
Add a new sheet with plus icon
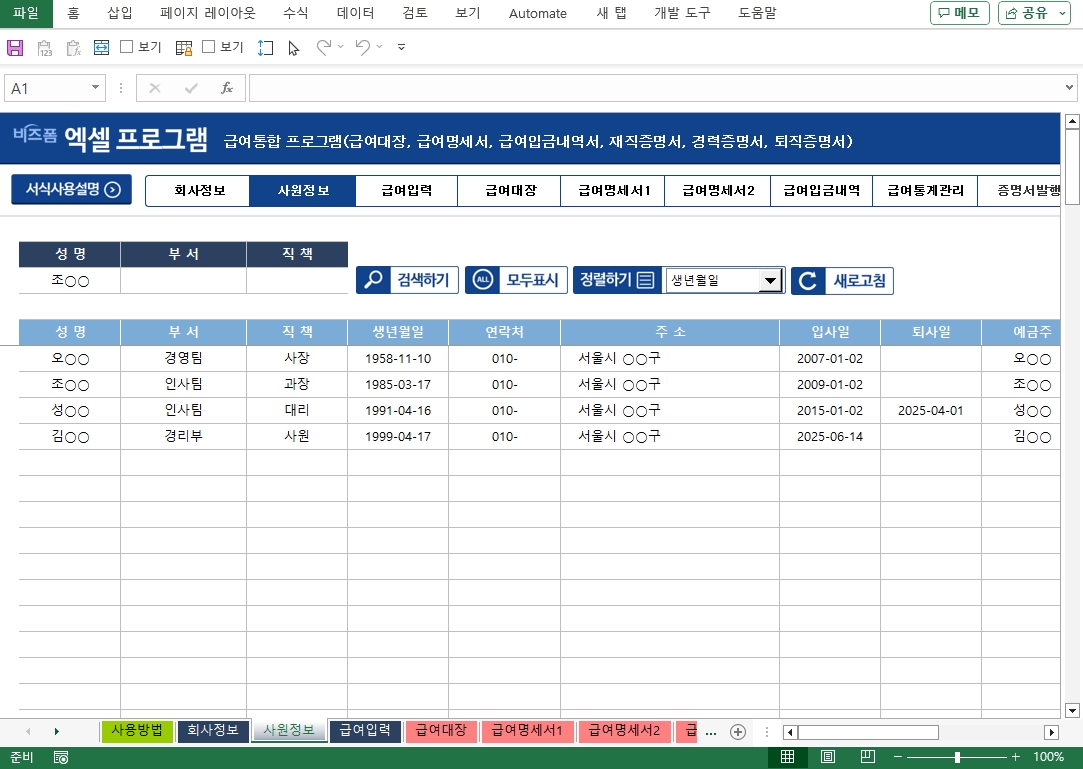[738, 732]
